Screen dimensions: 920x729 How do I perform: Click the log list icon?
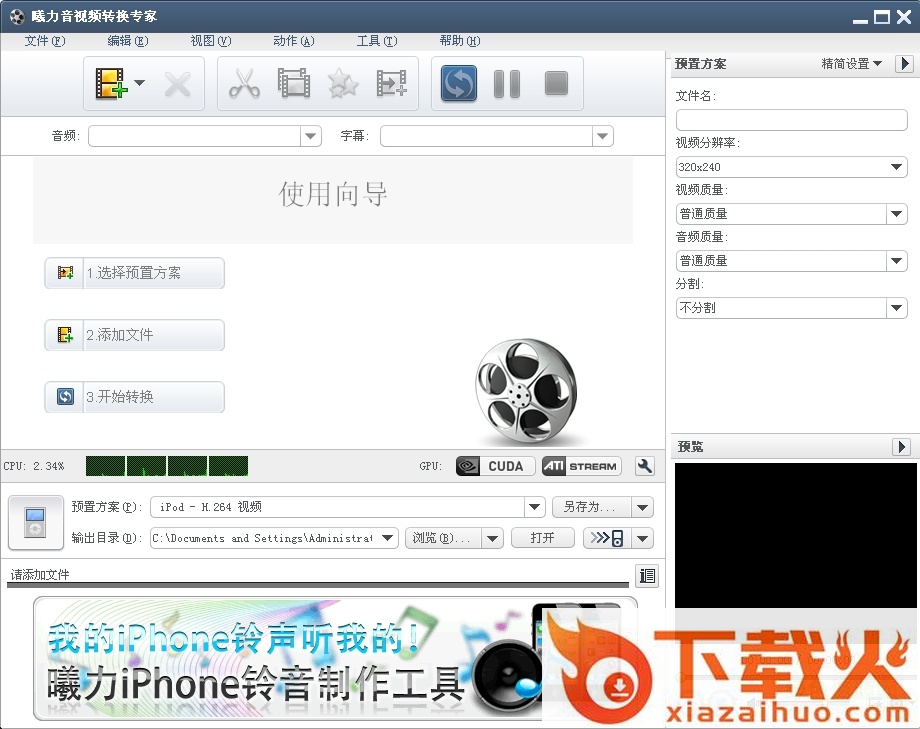647,576
